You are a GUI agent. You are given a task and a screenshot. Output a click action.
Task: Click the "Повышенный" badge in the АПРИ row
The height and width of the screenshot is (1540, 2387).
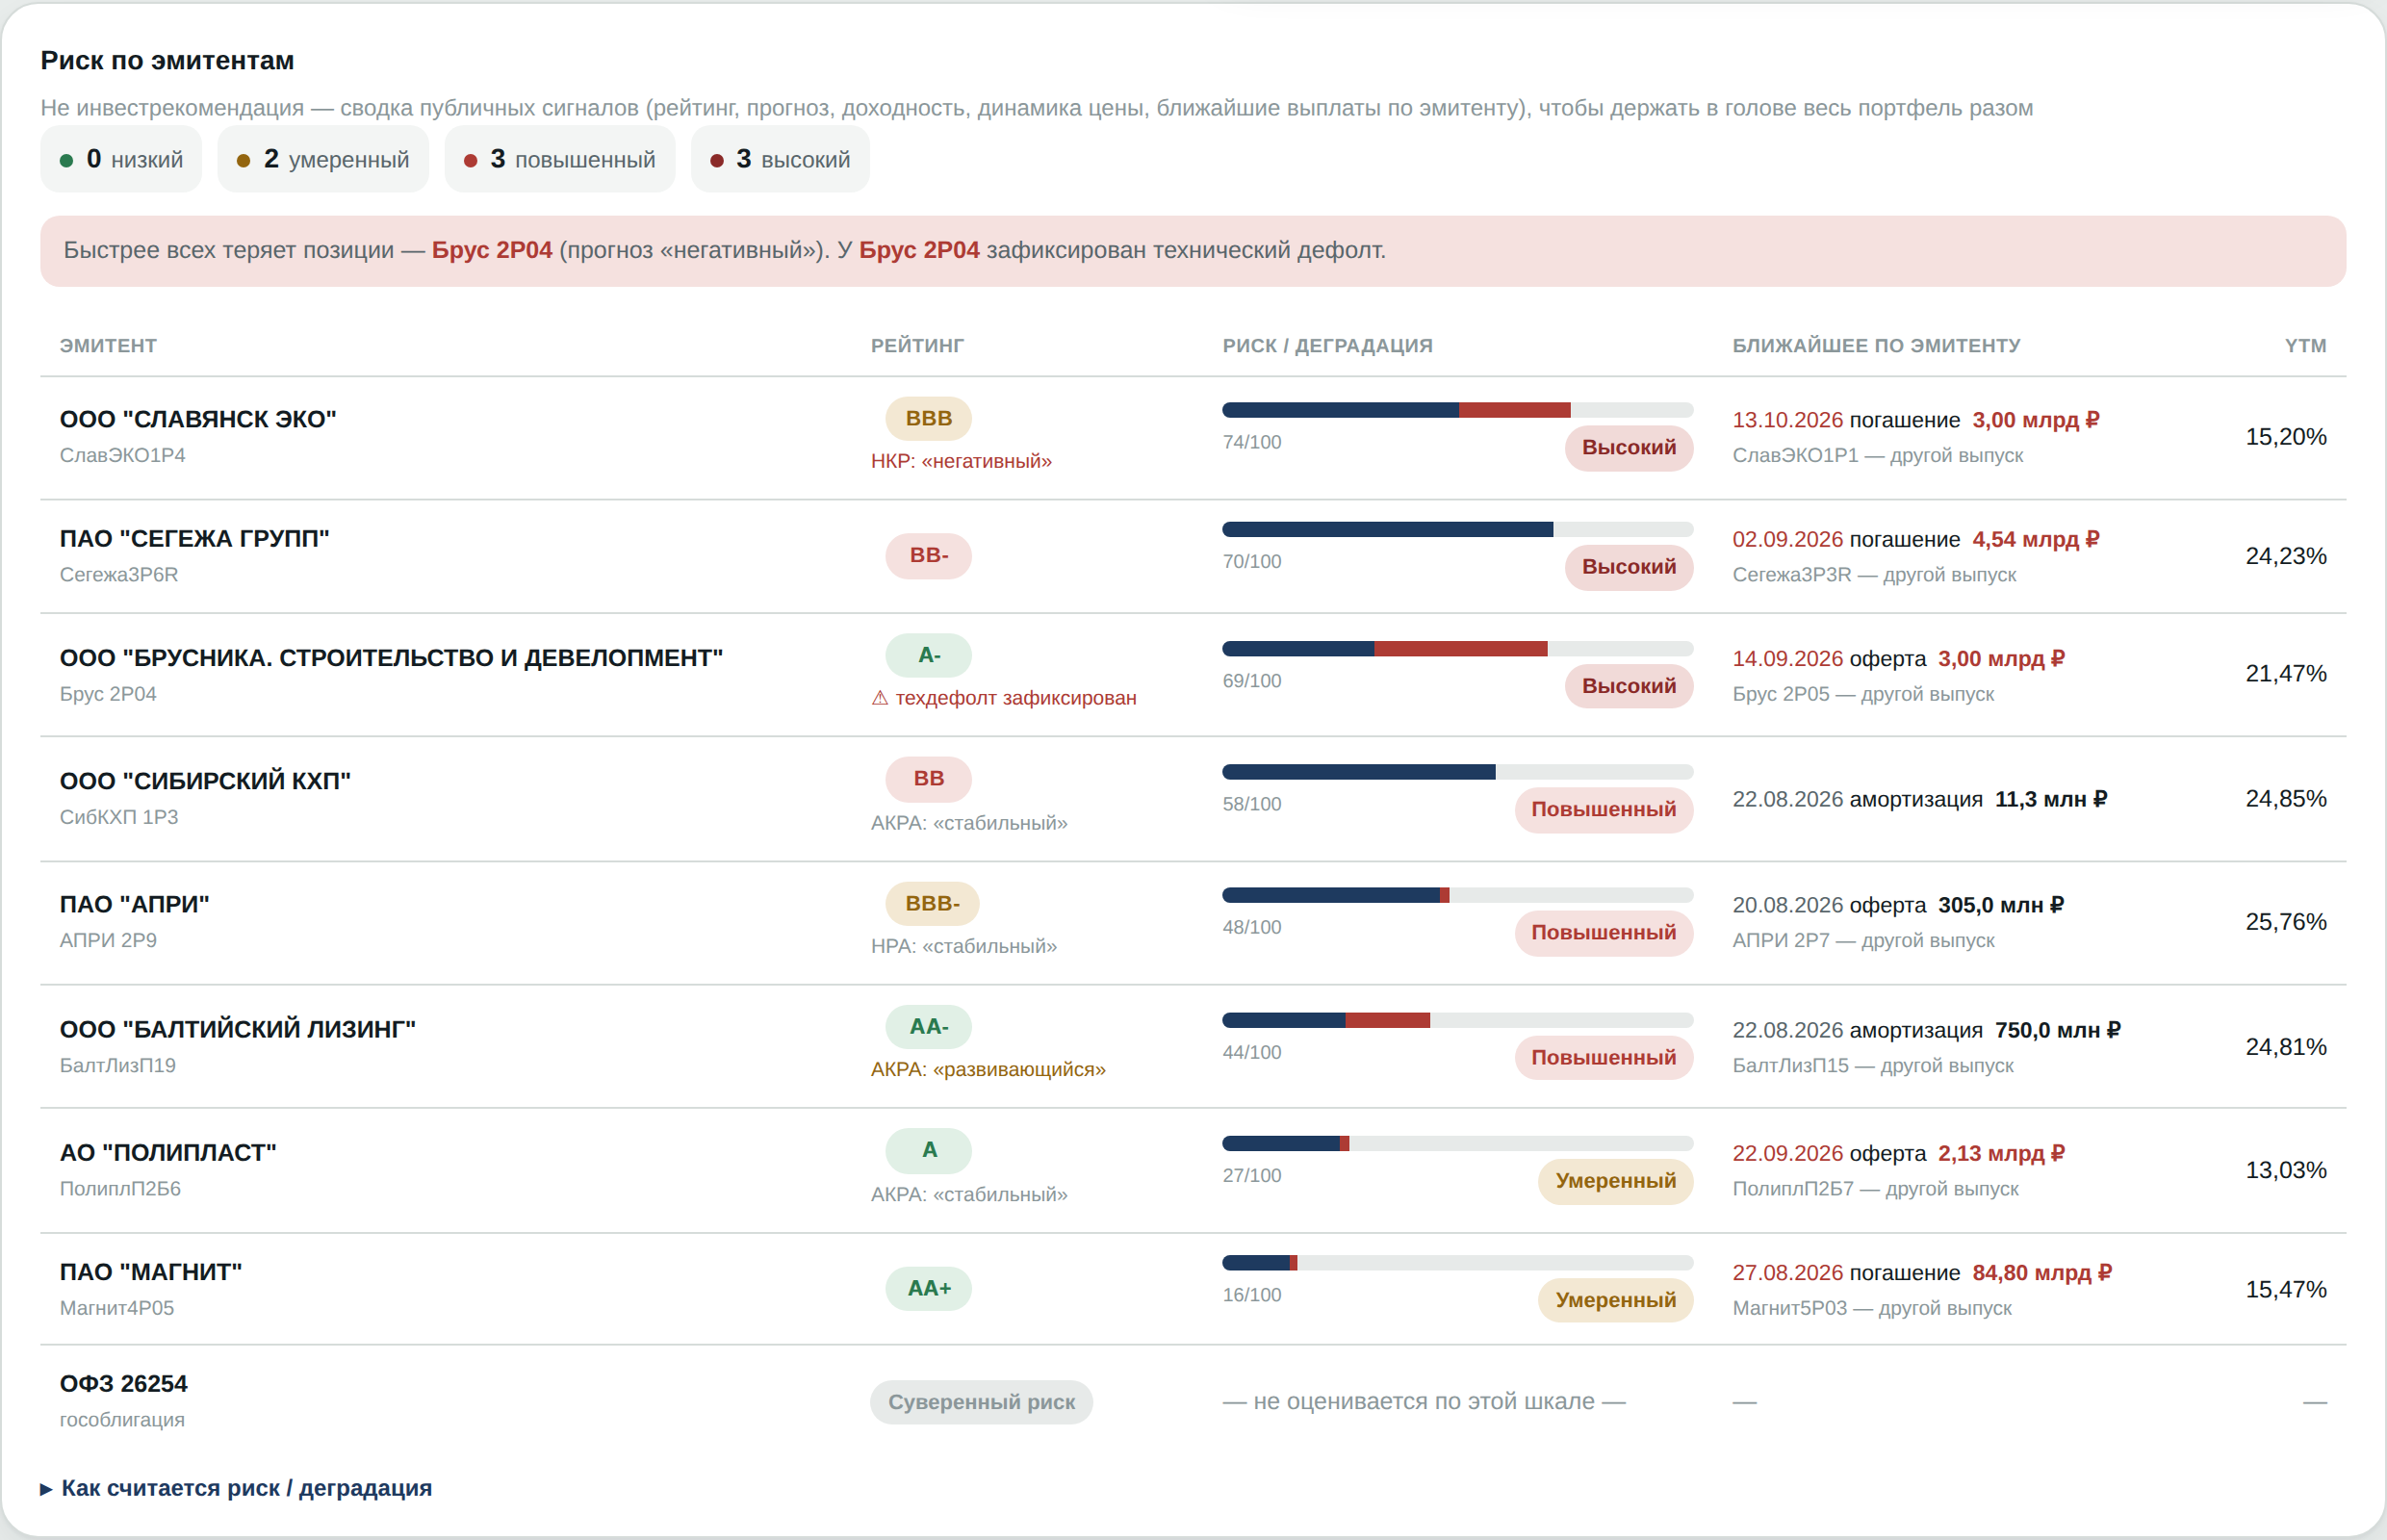(x=1603, y=932)
